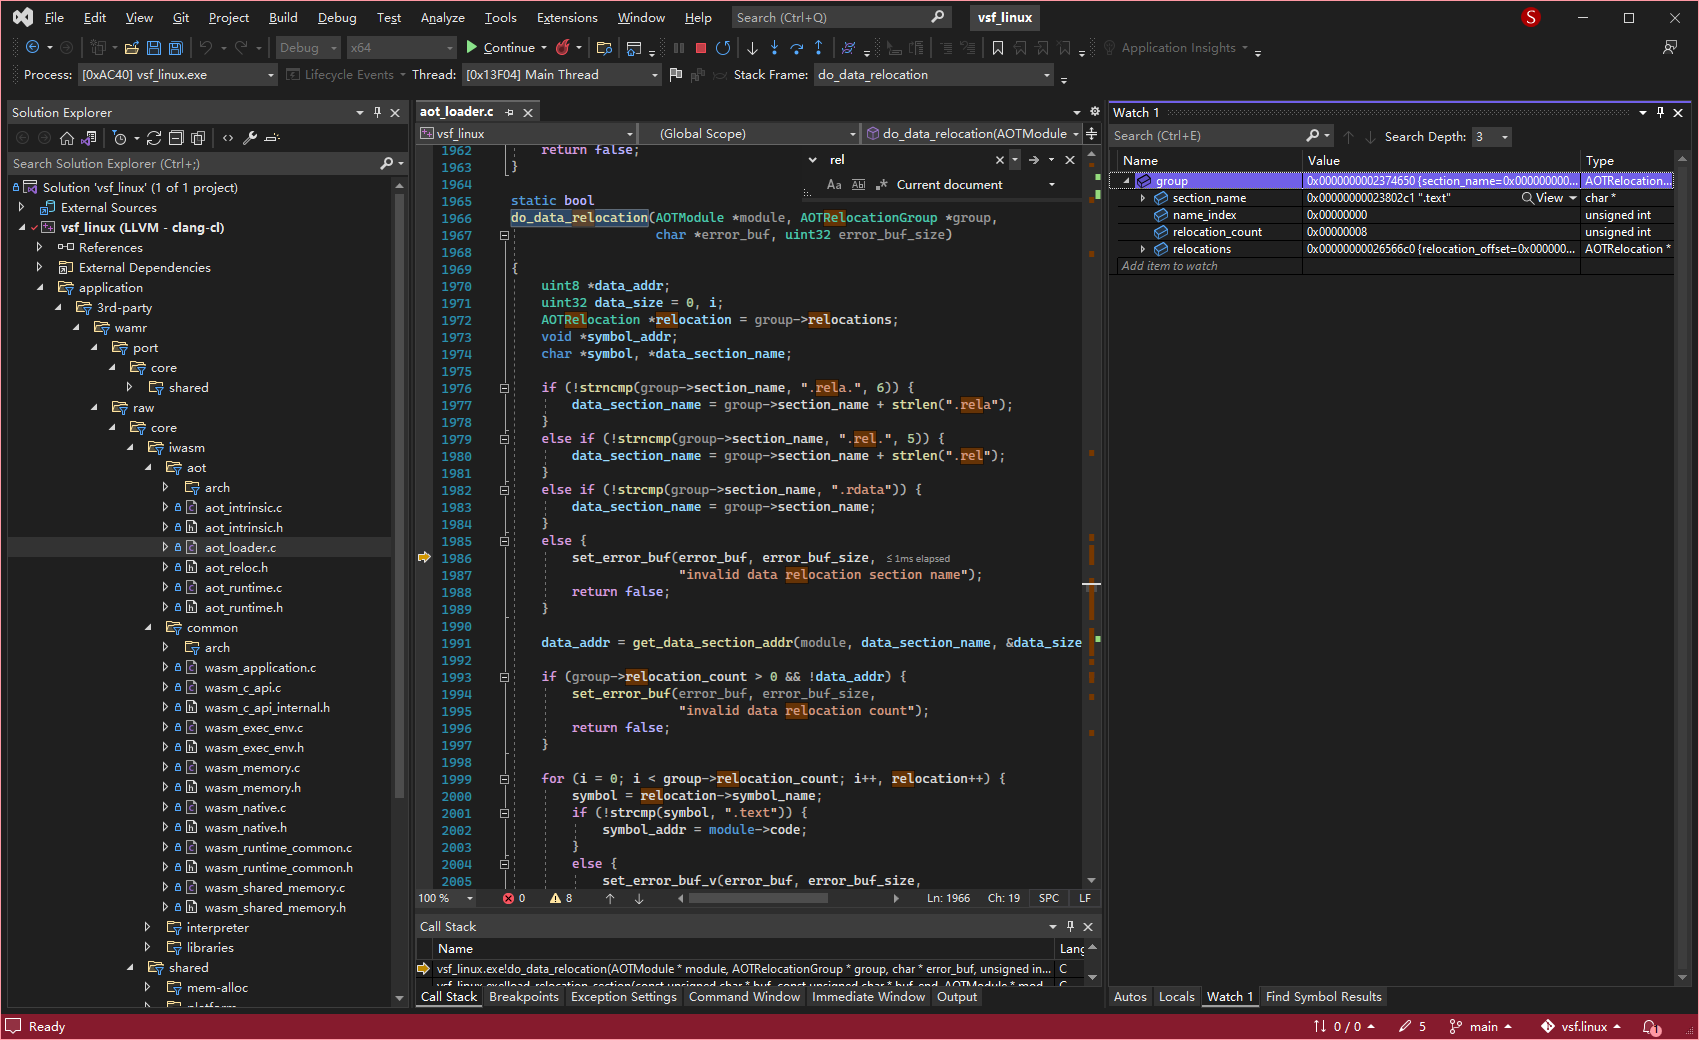Click the Restart debugging icon
This screenshot has height=1040, width=1699.
tap(723, 48)
